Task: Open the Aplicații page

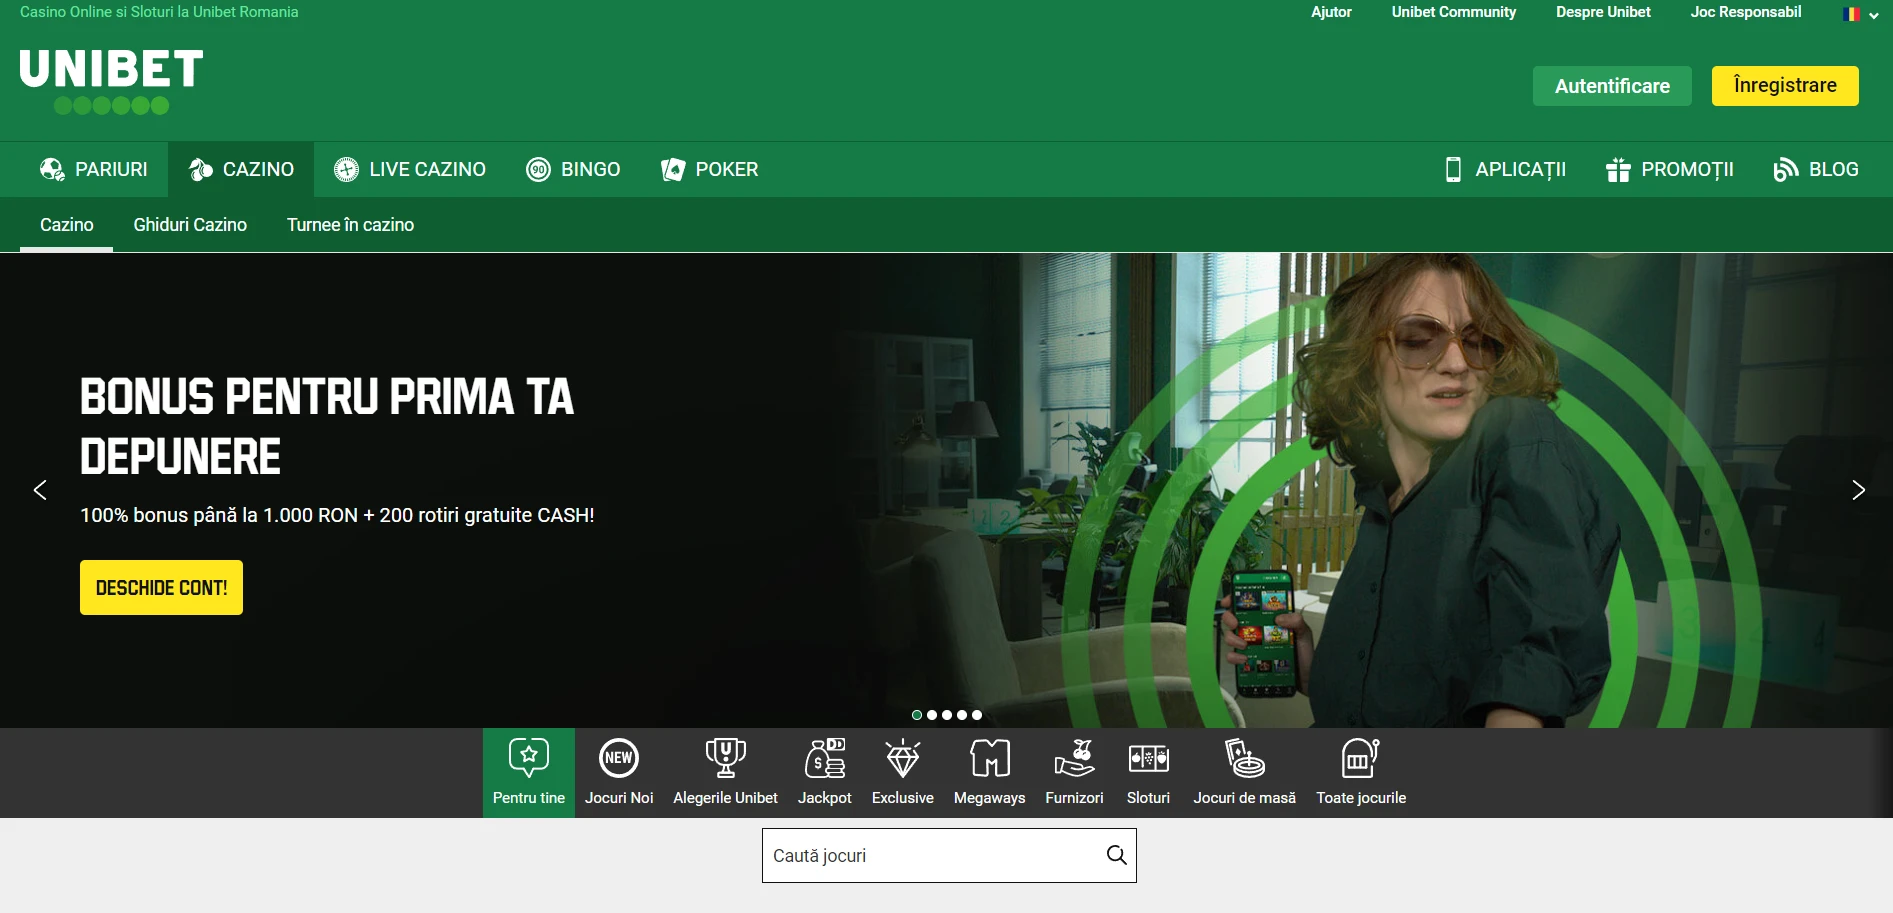Action: pos(1505,169)
